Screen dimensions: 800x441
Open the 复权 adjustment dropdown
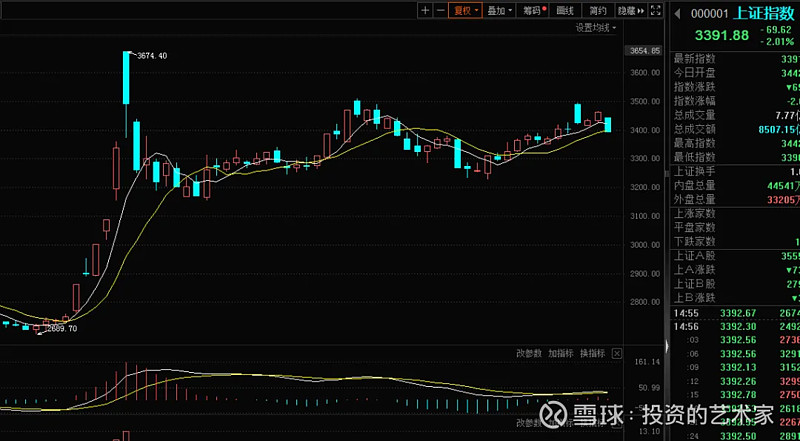465,10
